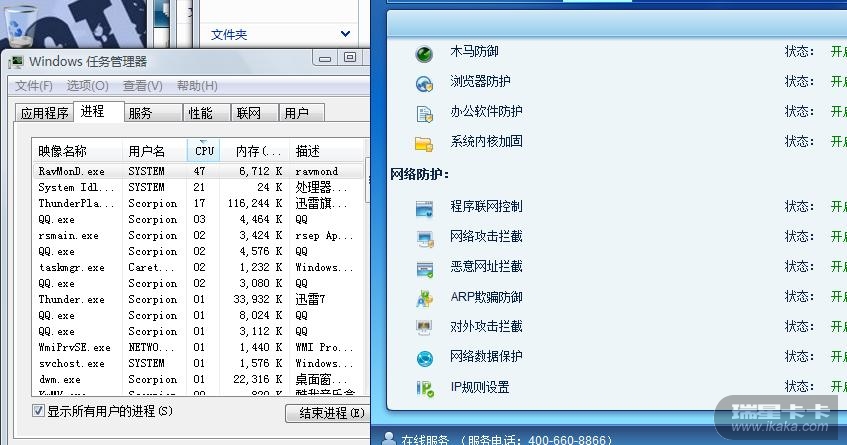Click the IP规则设置 label

(480, 387)
